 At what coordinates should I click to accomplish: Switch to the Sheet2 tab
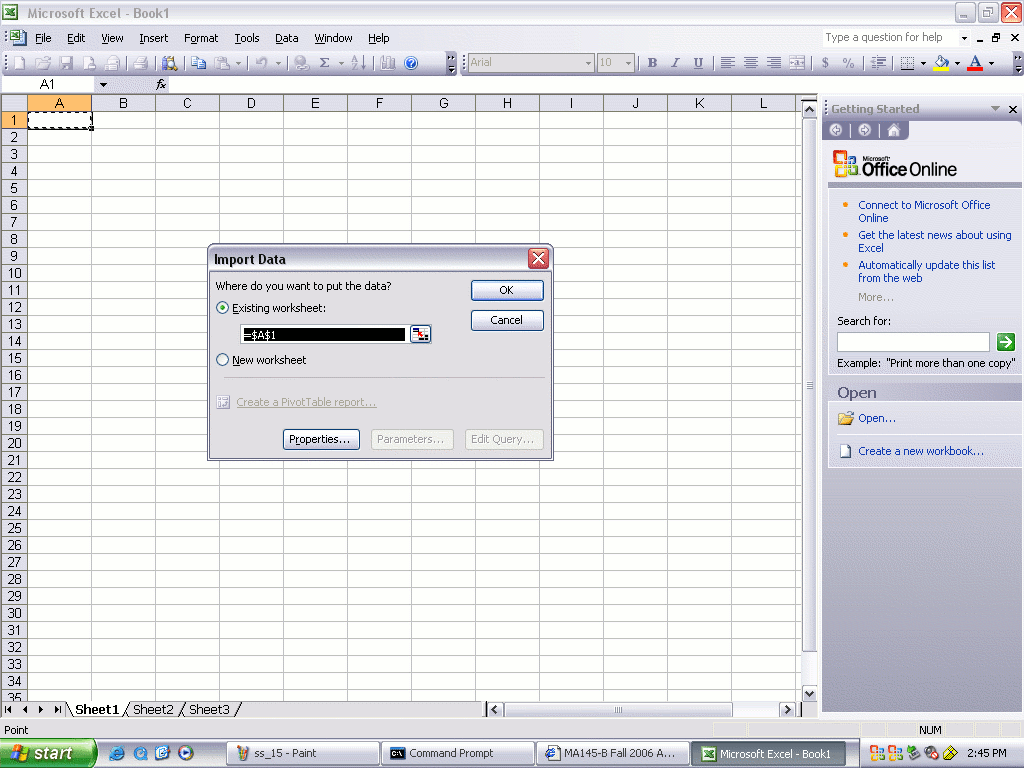pos(153,709)
